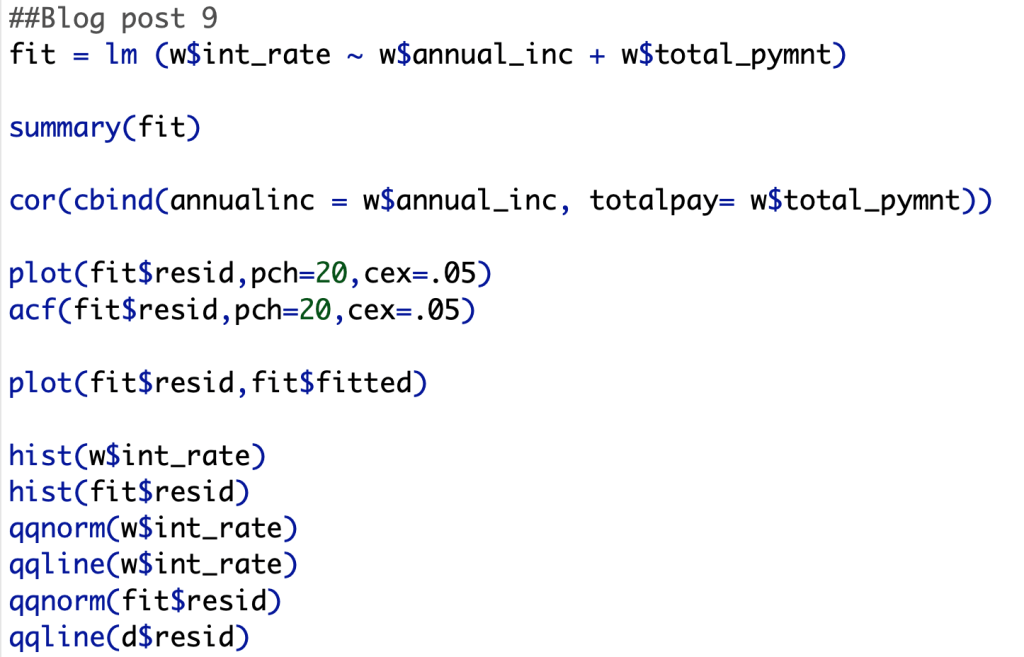Place cursor on the 'lm' function name

121,54
